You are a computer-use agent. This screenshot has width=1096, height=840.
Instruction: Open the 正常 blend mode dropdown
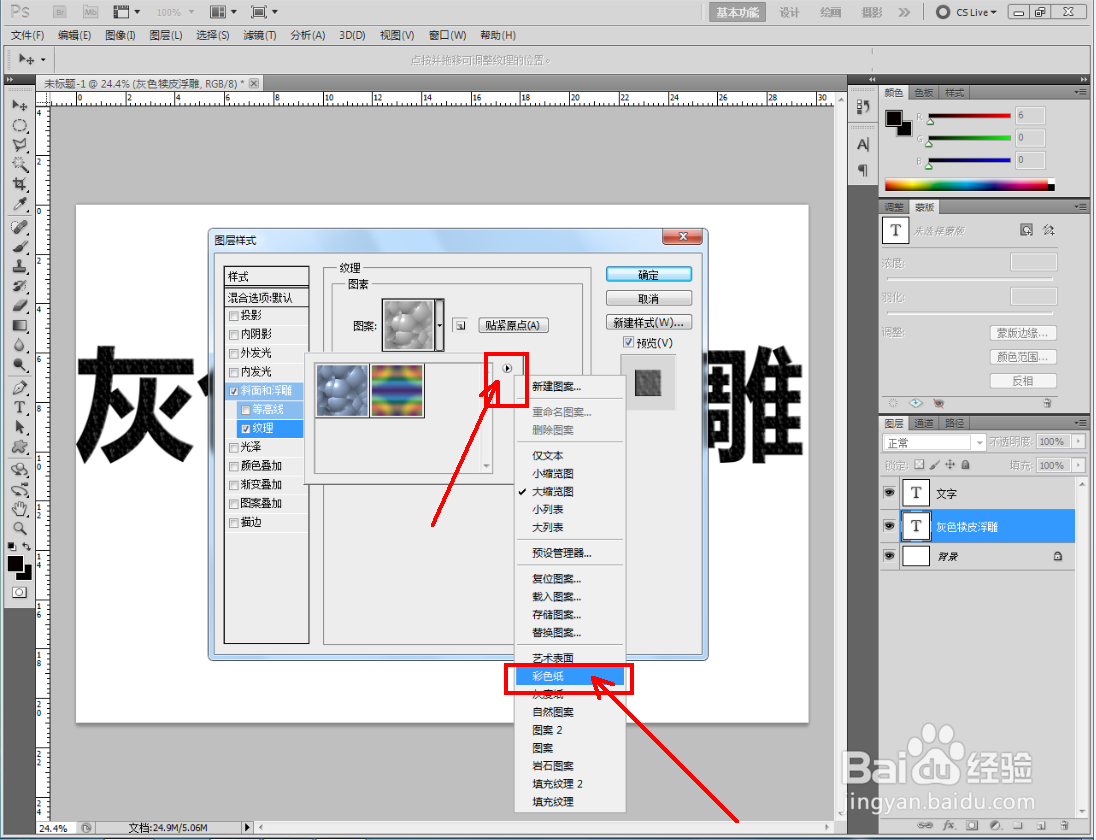pyautogui.click(x=935, y=442)
